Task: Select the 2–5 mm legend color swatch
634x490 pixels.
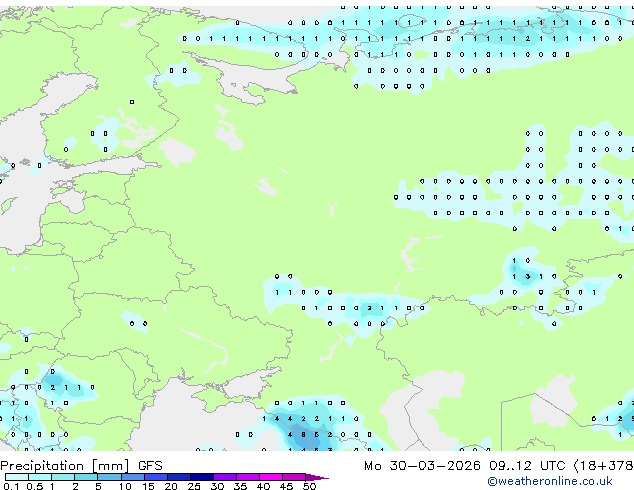Action: 86,477
